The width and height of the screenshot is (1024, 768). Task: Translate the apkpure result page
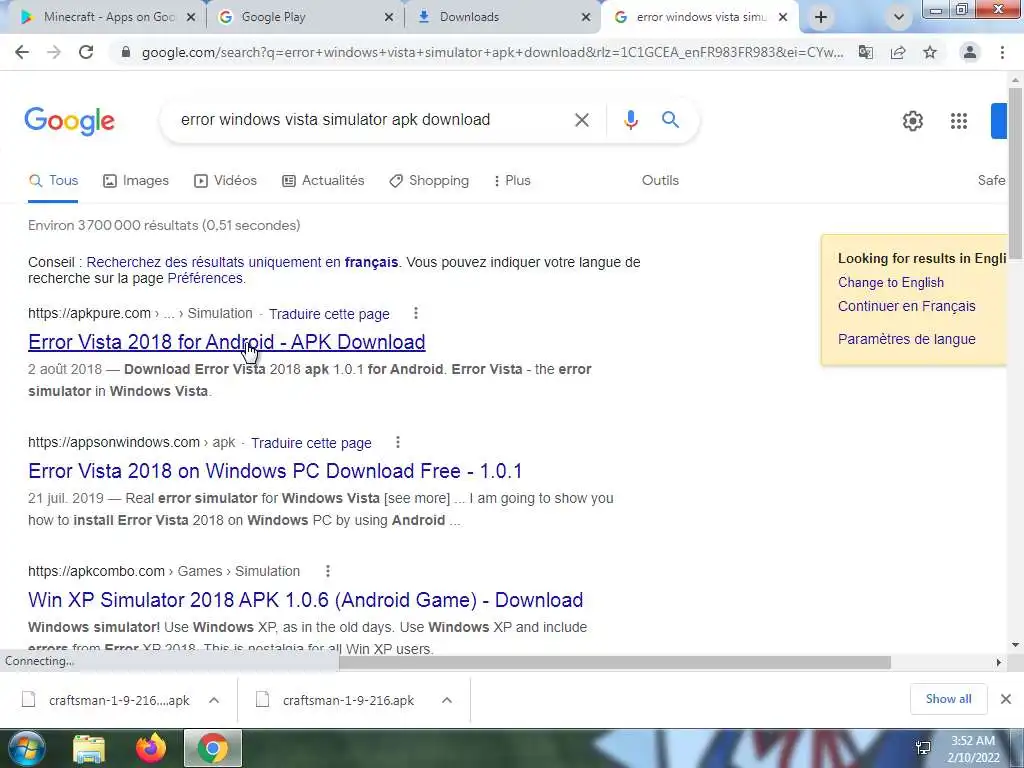click(329, 314)
